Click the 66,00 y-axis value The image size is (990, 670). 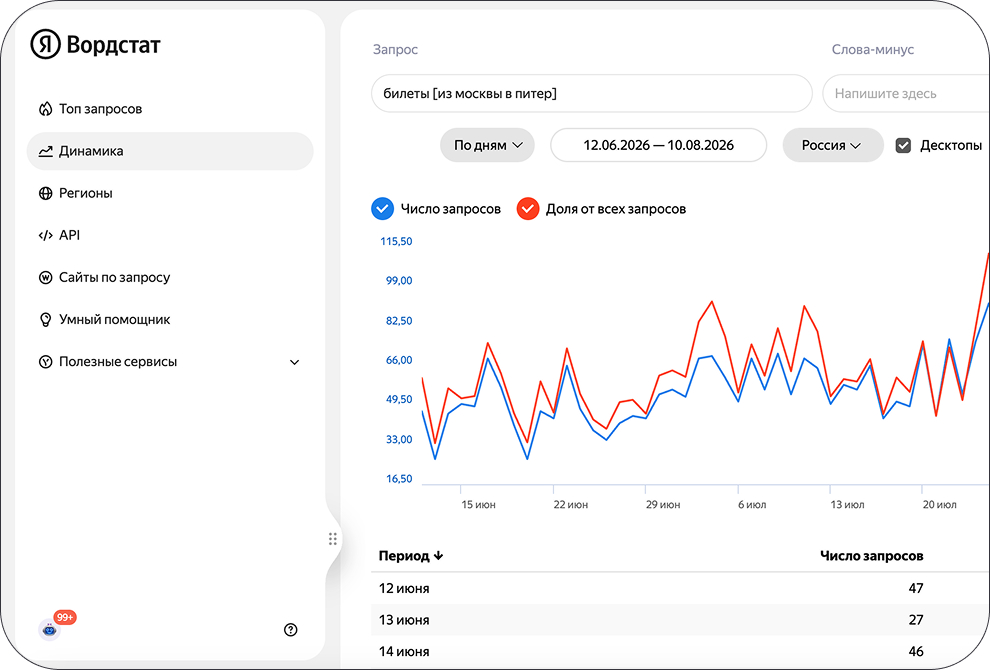[399, 360]
